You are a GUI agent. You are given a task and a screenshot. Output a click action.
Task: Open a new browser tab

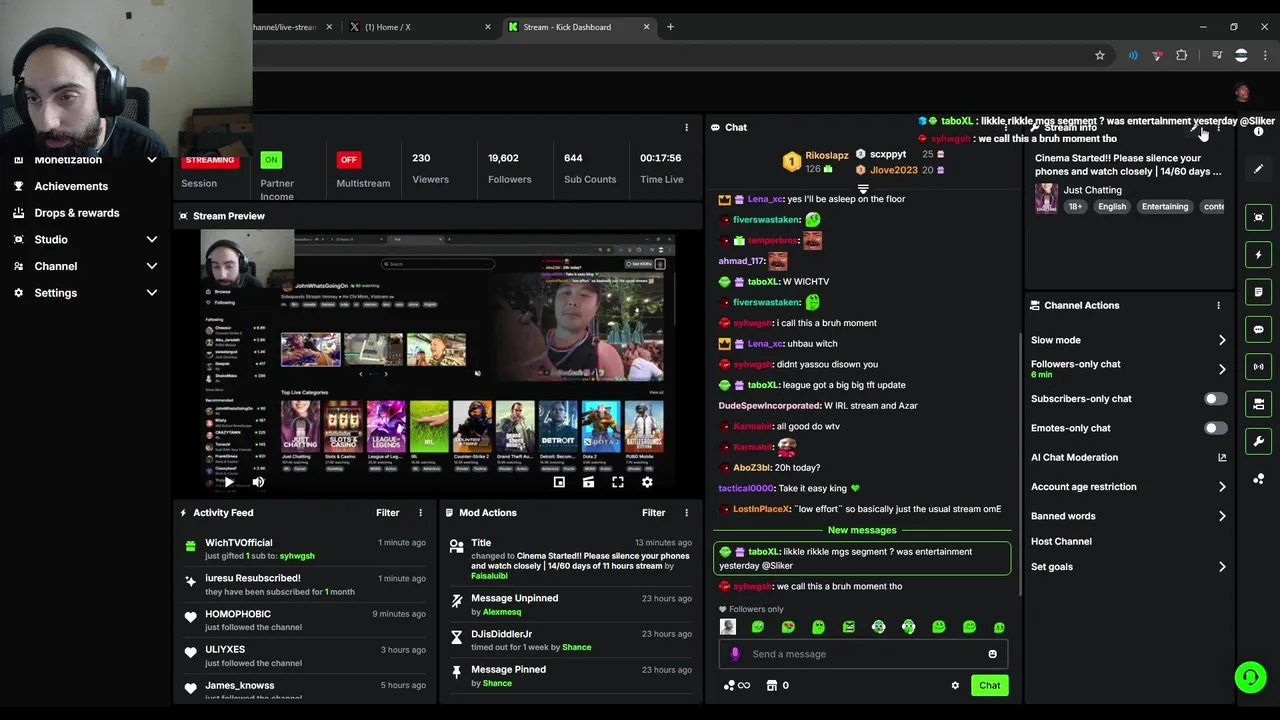pos(670,27)
